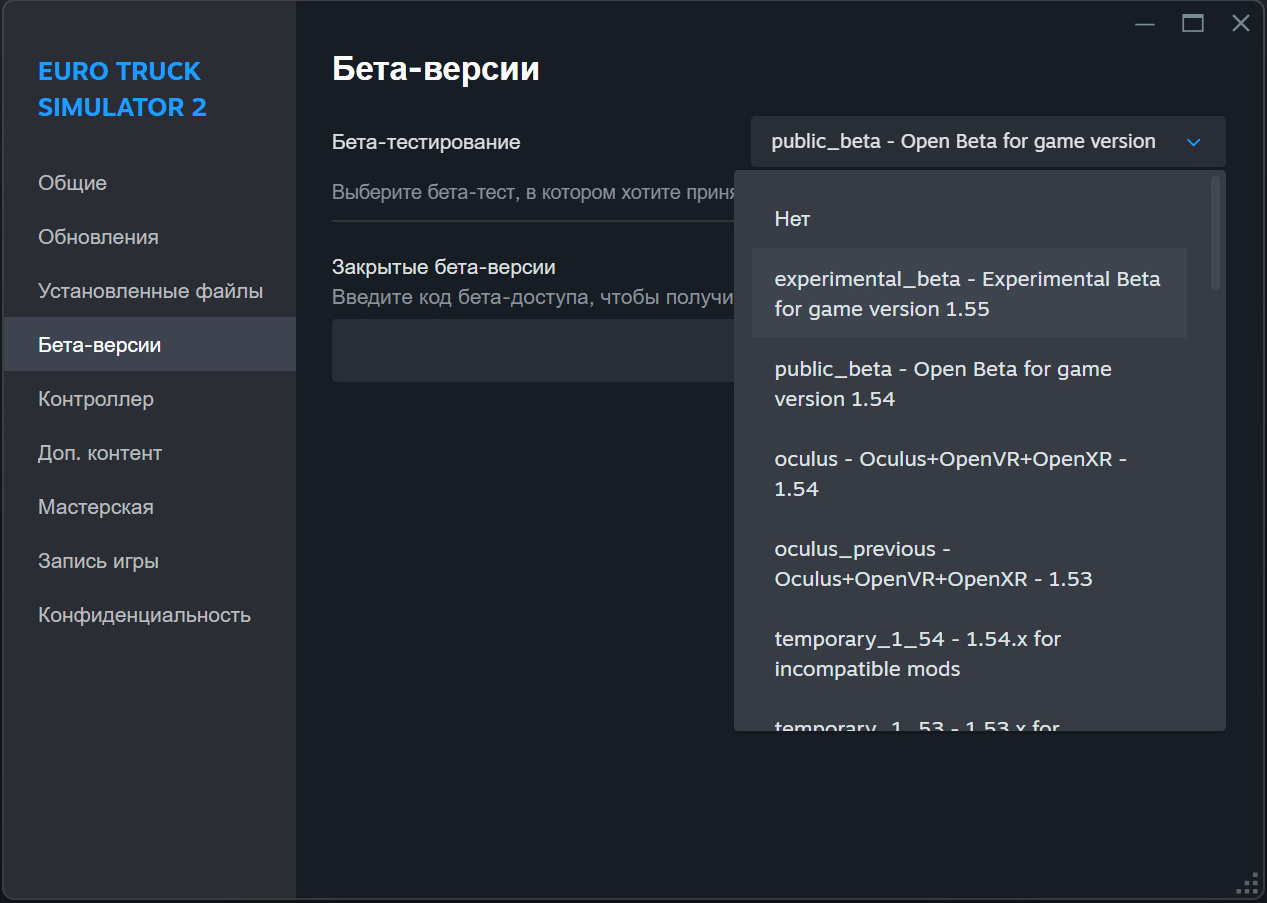This screenshot has width=1267, height=903.
Task: Click the beta access code input field
Action: pyautogui.click(x=533, y=350)
